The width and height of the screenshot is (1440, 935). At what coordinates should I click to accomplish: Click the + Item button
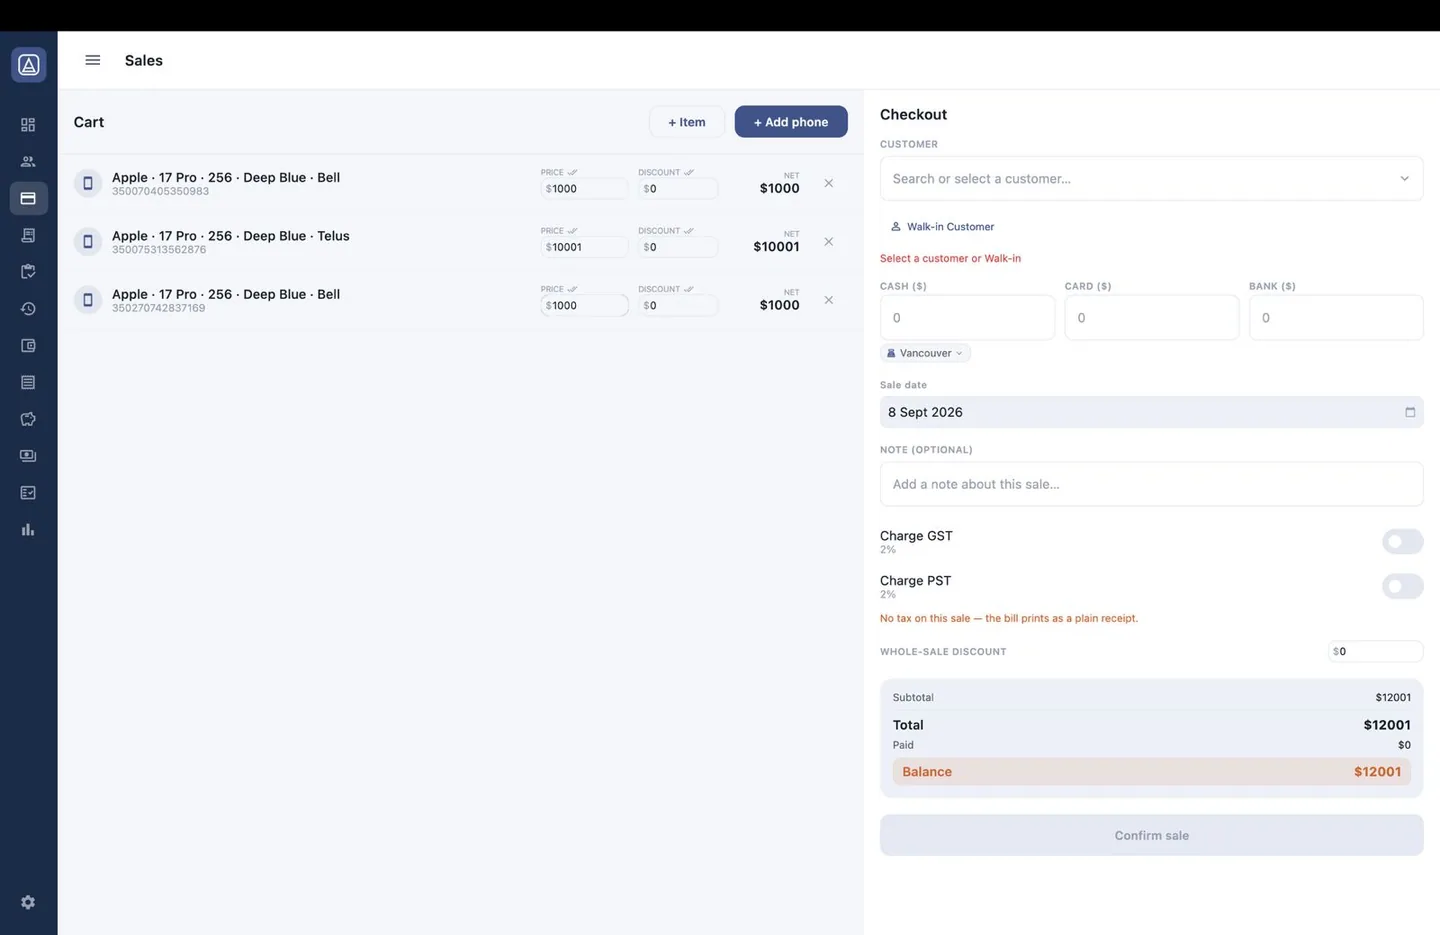687,122
